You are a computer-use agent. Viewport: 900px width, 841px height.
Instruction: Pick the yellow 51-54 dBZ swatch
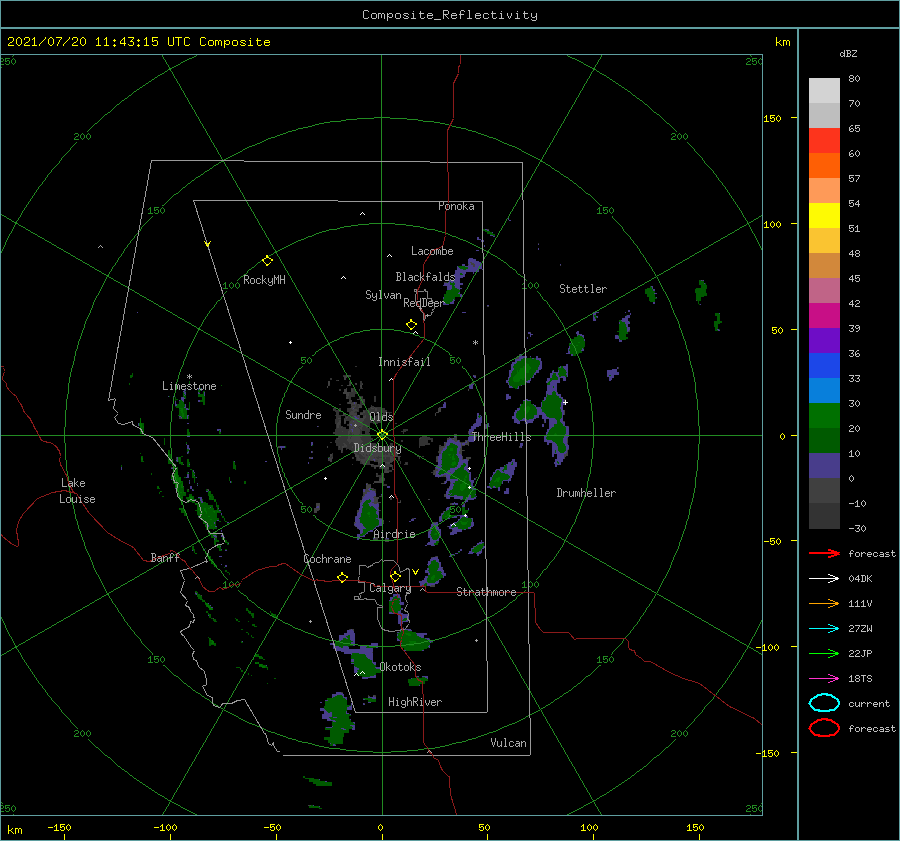click(x=824, y=216)
